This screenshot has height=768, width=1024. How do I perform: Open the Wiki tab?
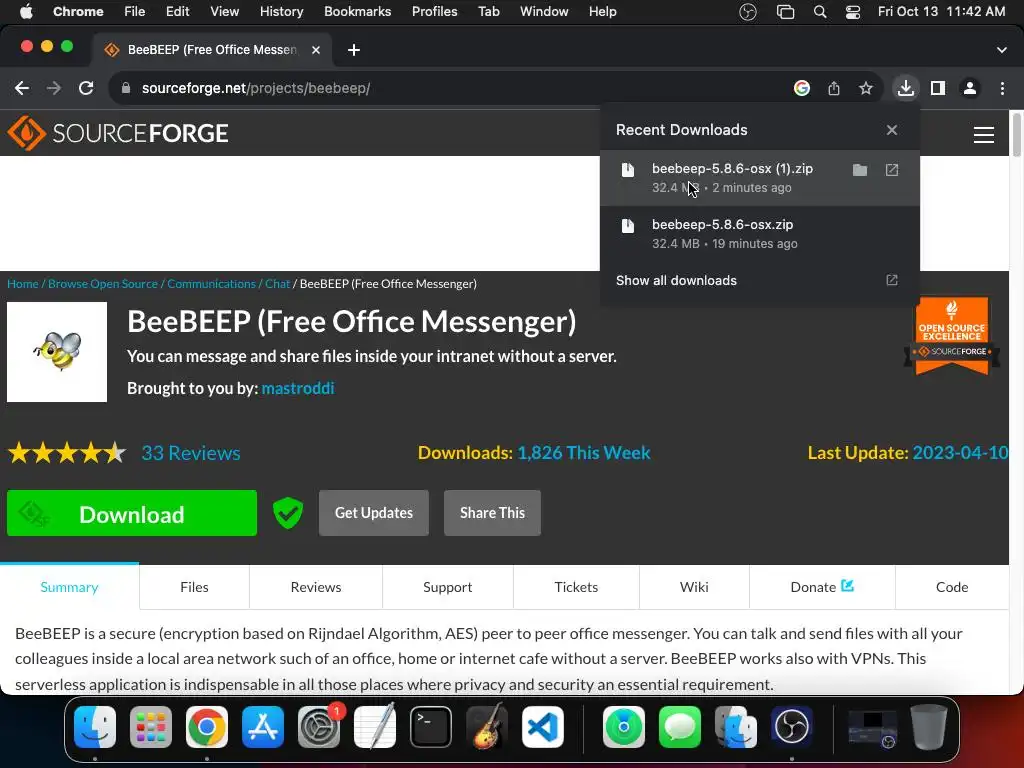694,587
